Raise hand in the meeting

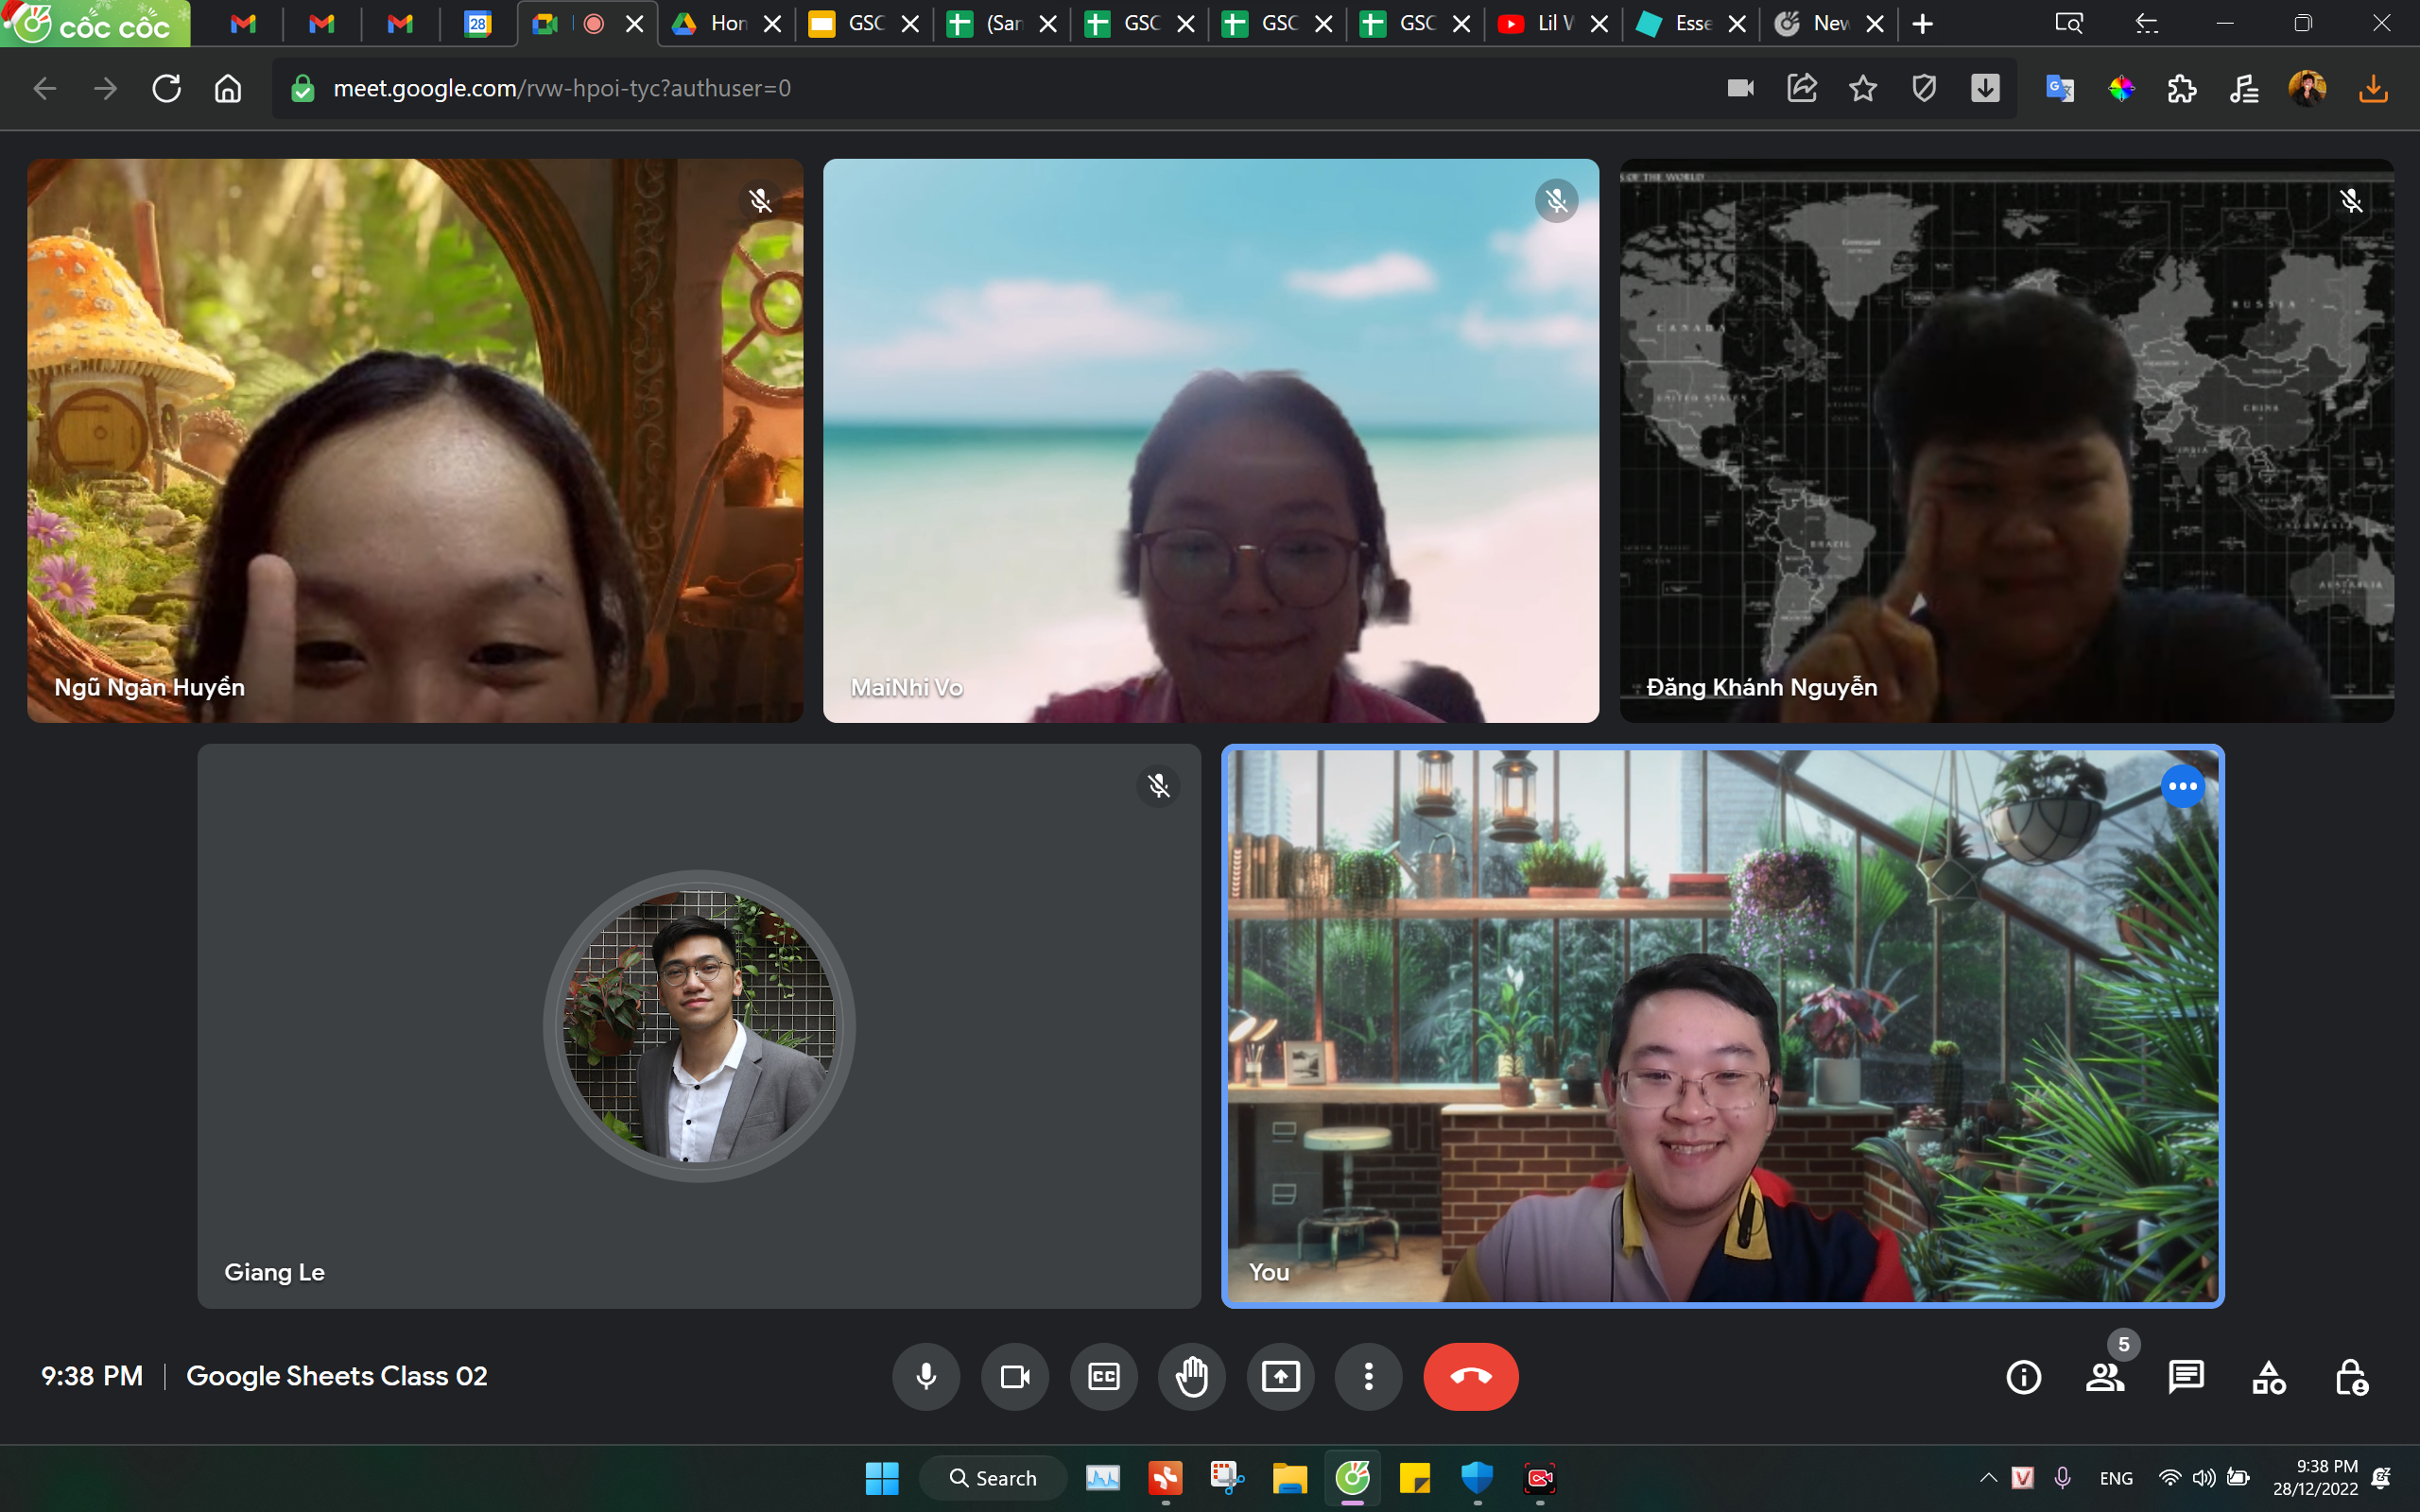click(1192, 1377)
